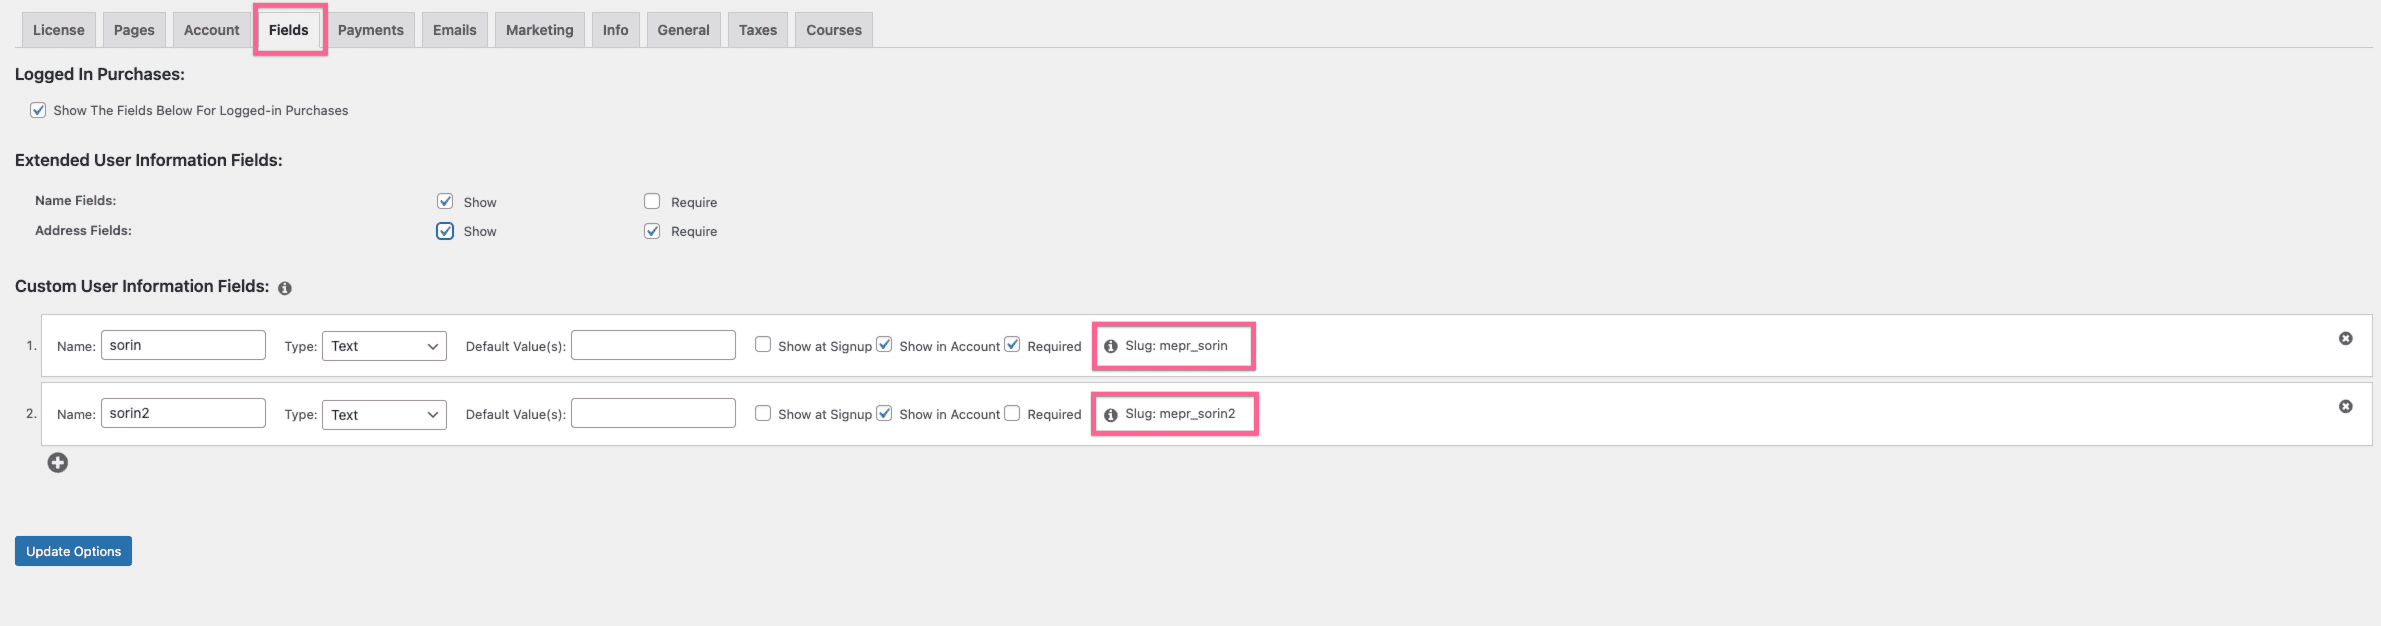Click the Slug: mepr_sorin text
This screenshot has height=626, width=2381.
point(1176,346)
